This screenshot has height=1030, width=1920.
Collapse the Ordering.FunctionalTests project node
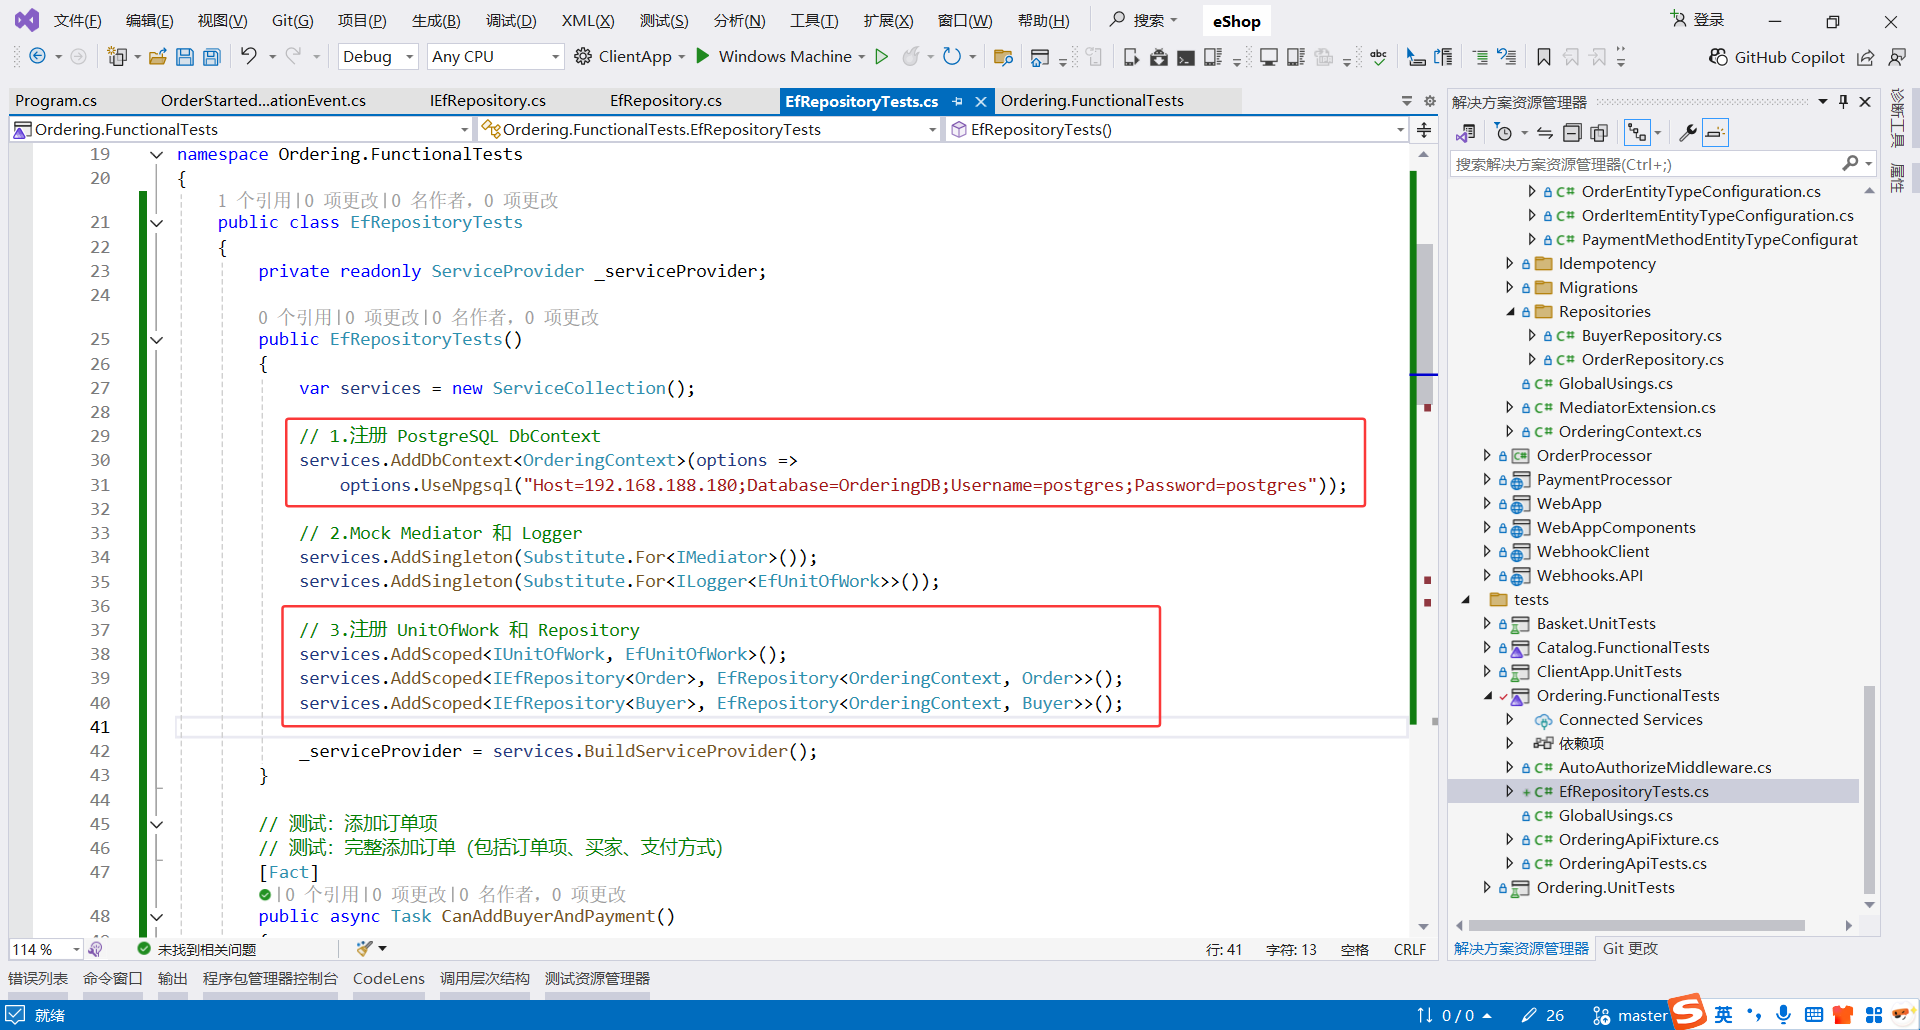point(1488,696)
